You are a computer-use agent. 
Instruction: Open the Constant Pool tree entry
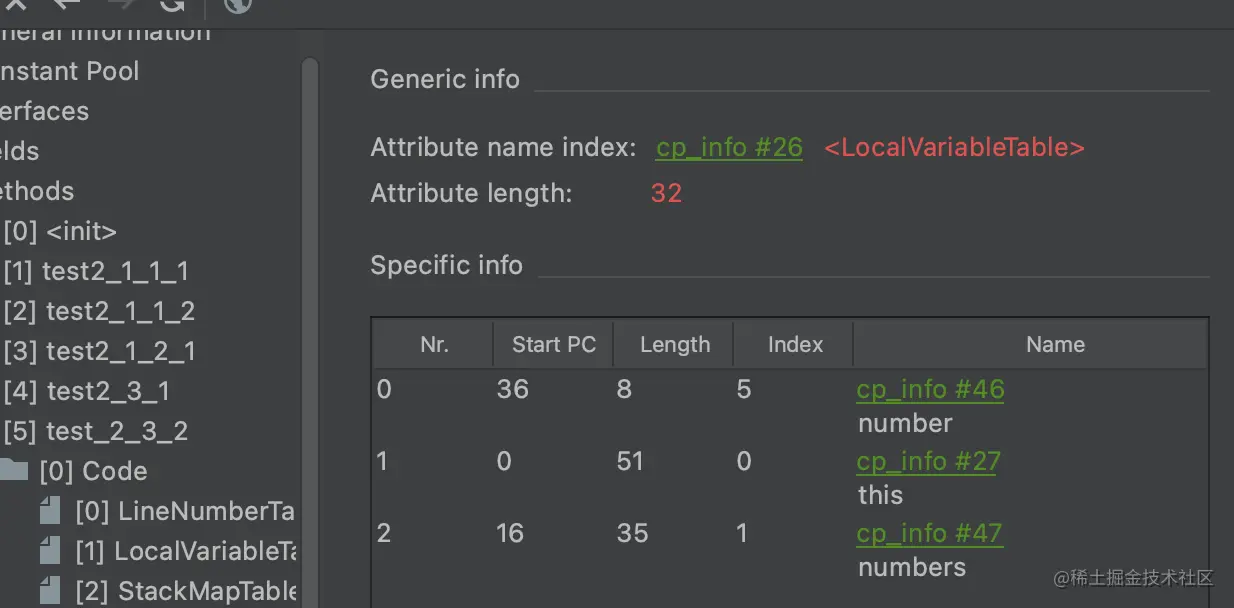click(x=68, y=72)
